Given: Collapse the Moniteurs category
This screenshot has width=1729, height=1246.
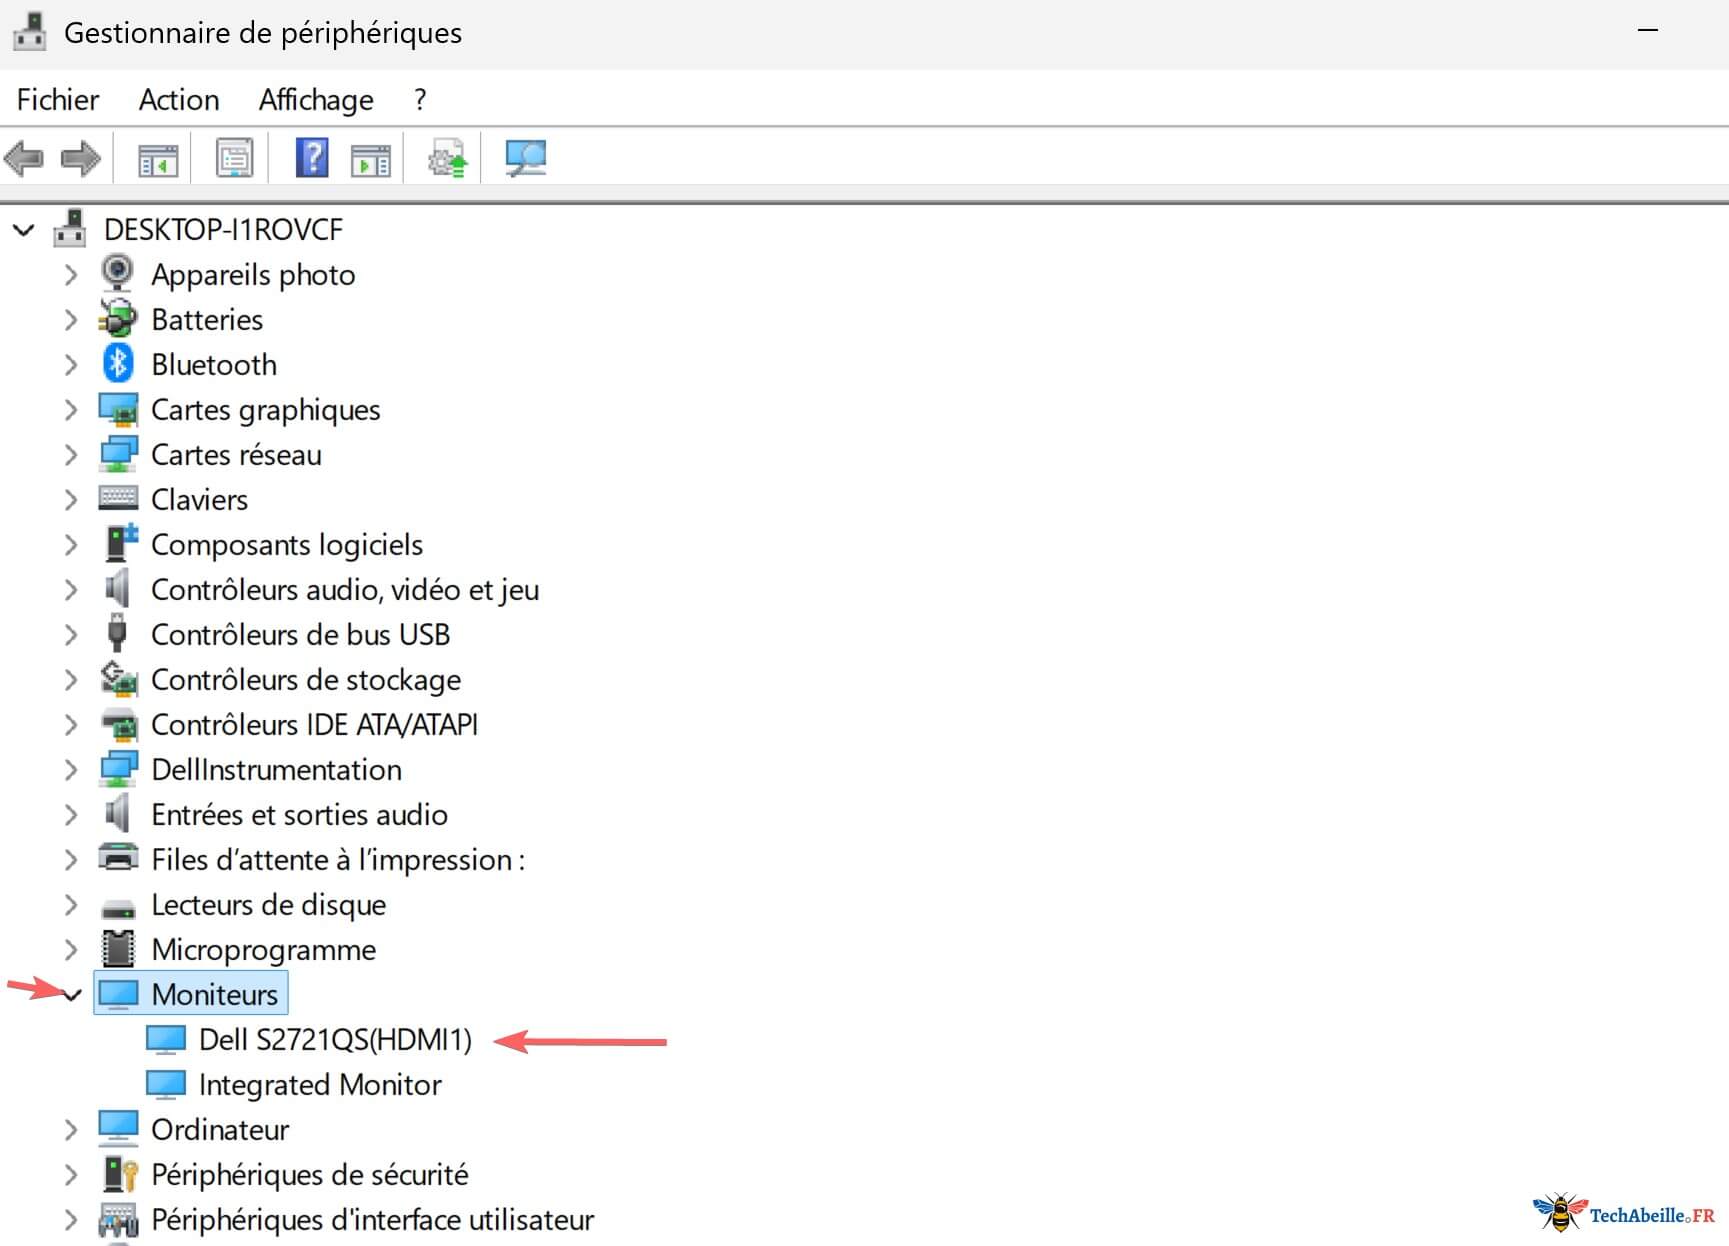Looking at the screenshot, I should [x=71, y=995].
